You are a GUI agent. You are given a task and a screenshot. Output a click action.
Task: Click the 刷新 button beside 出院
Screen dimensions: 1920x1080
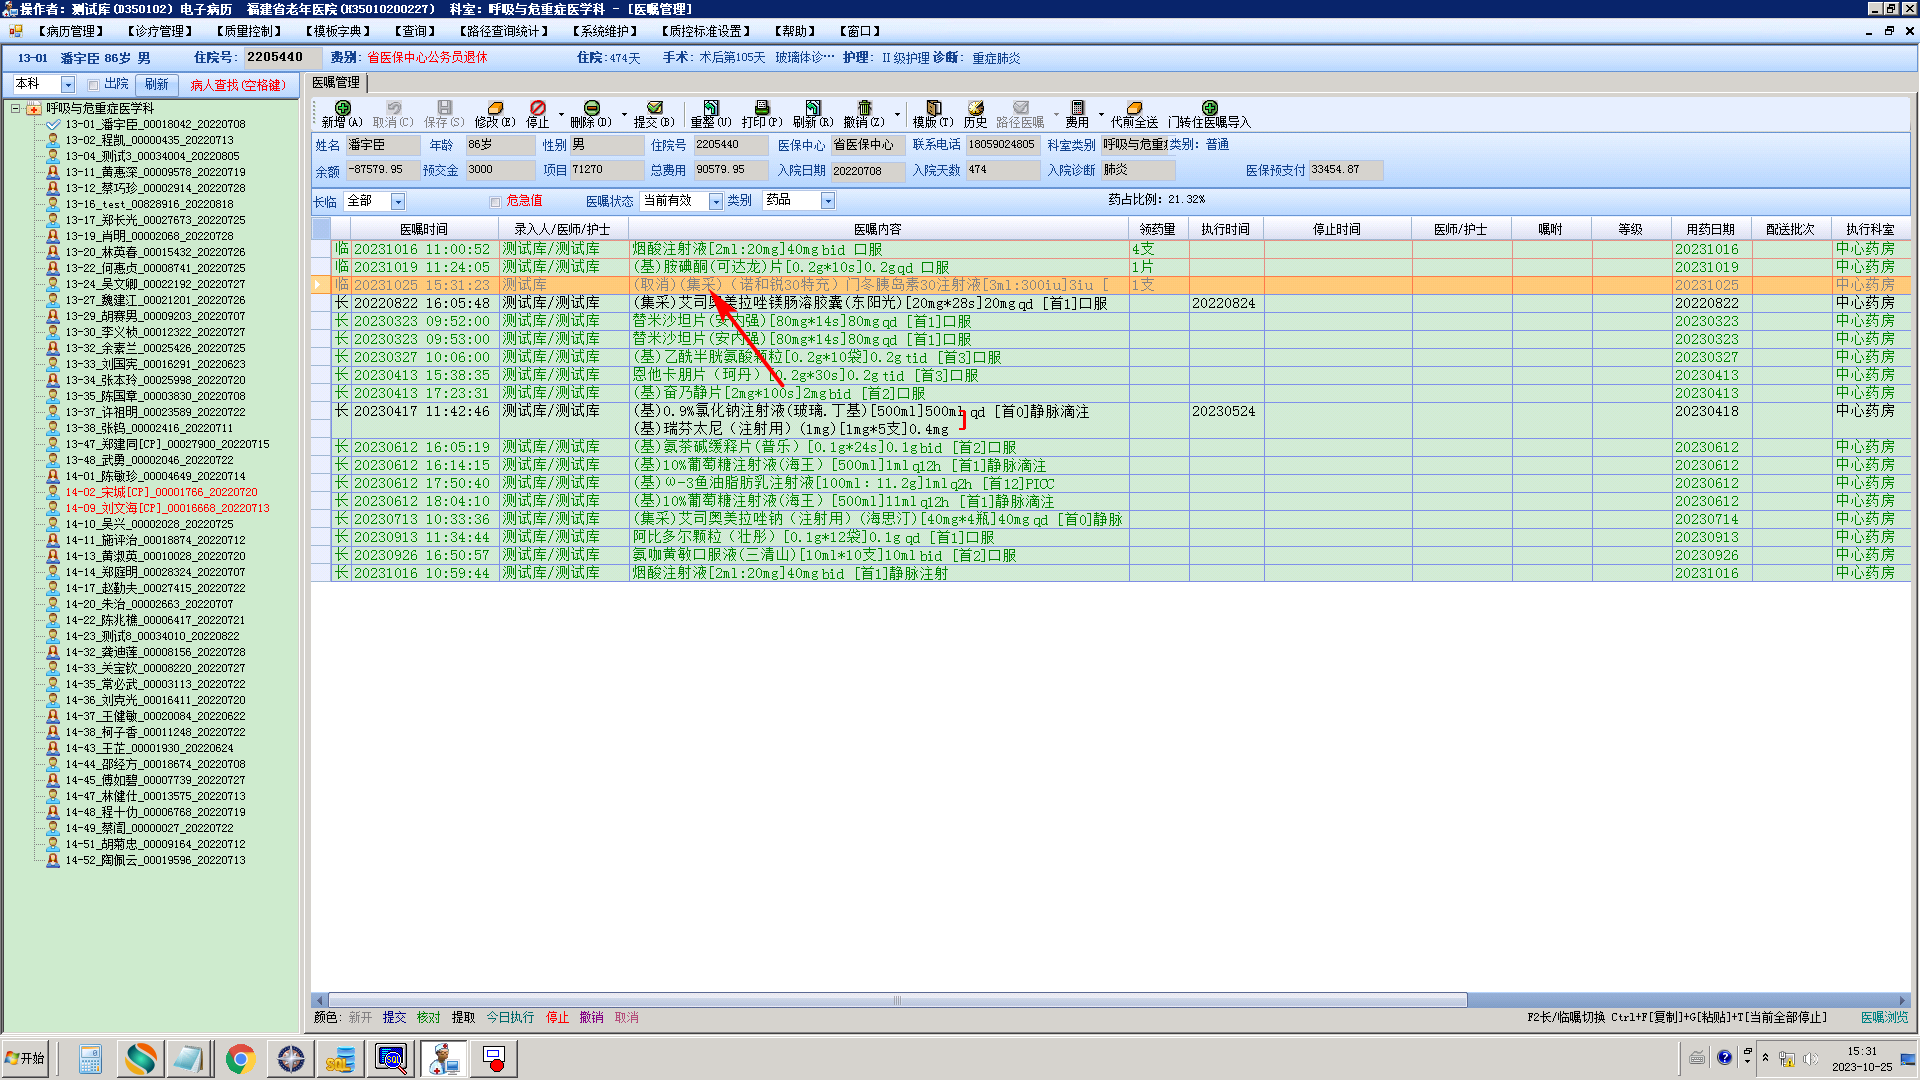[156, 85]
